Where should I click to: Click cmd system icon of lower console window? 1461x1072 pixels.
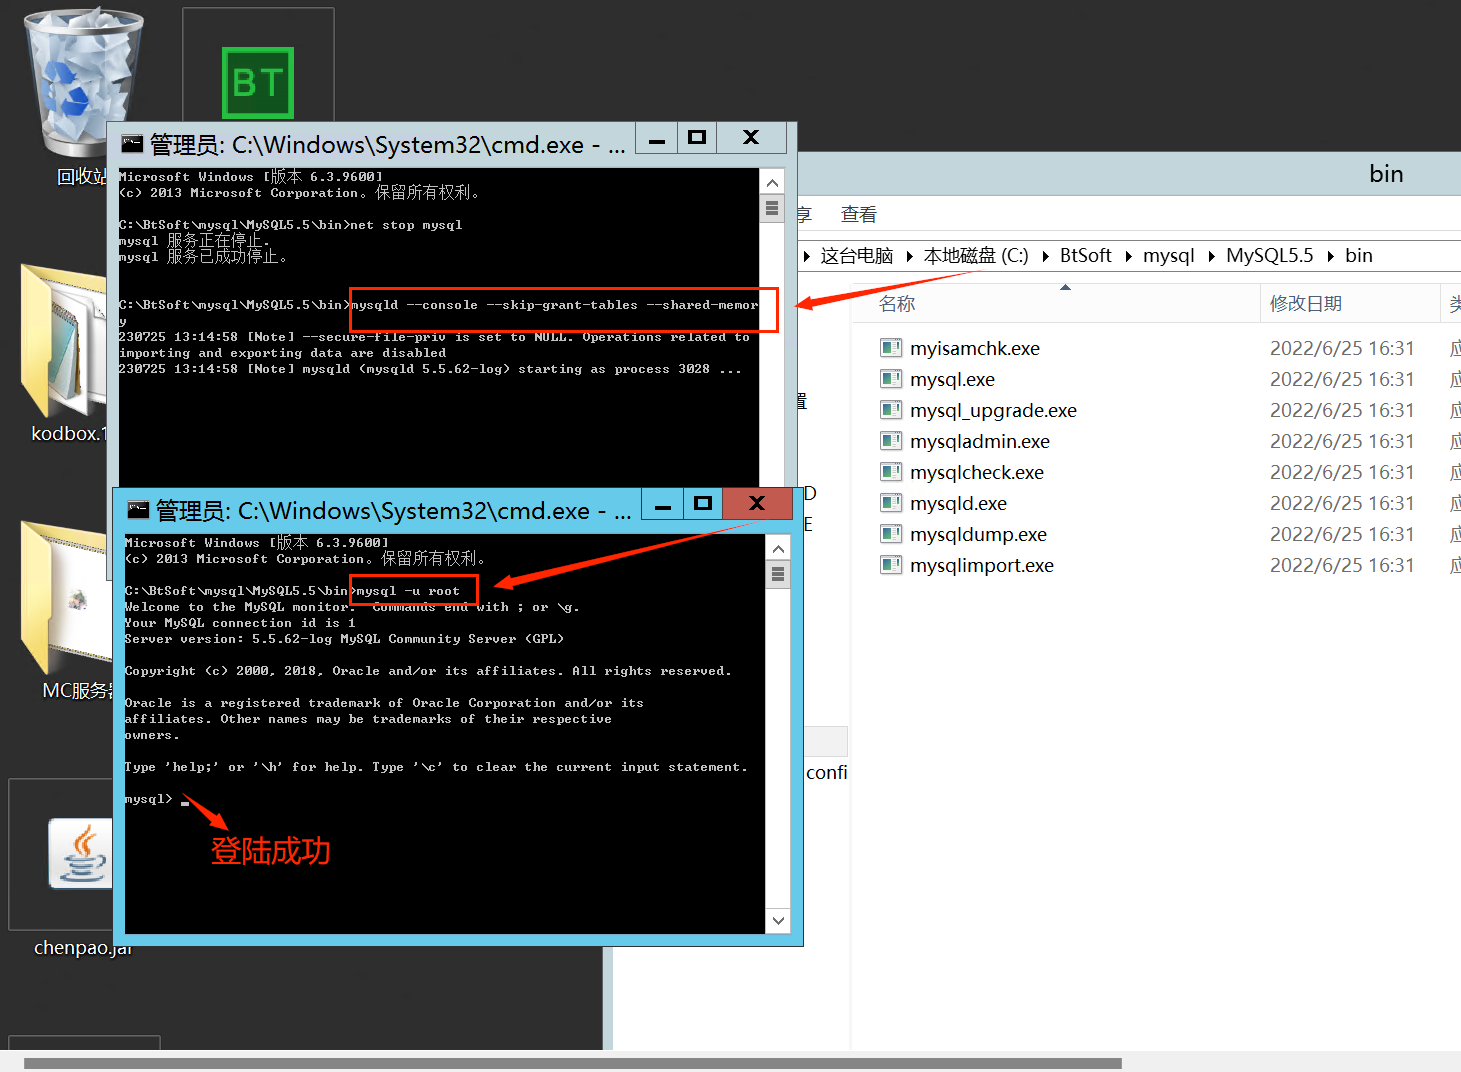coord(138,510)
